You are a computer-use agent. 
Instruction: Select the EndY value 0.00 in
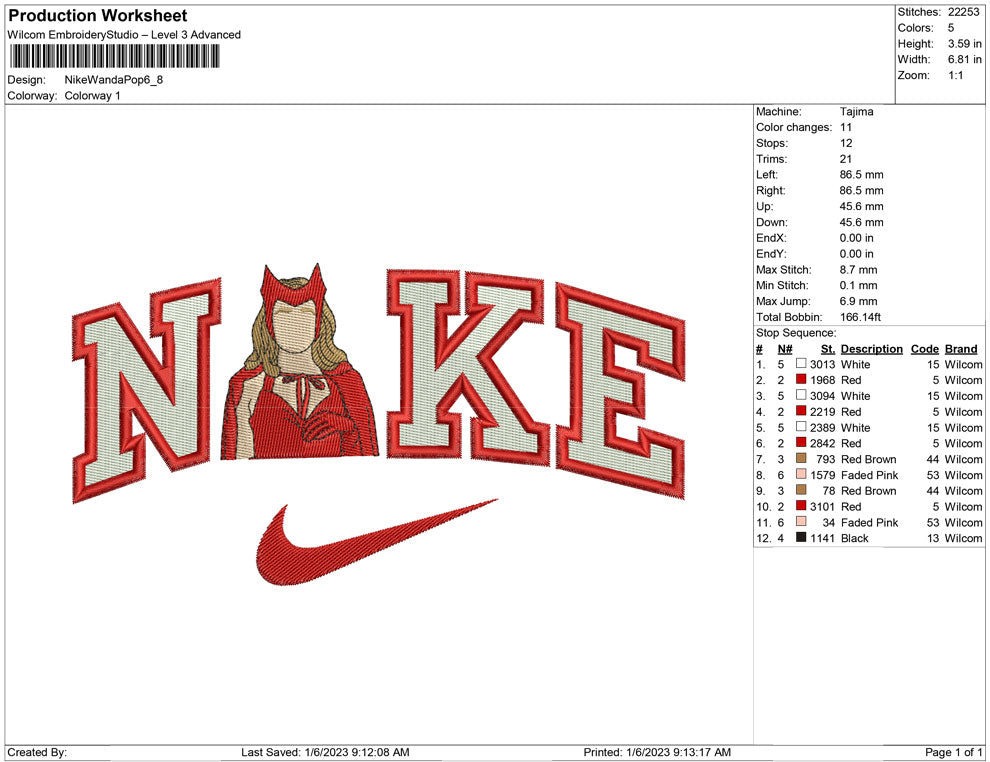pyautogui.click(x=857, y=254)
